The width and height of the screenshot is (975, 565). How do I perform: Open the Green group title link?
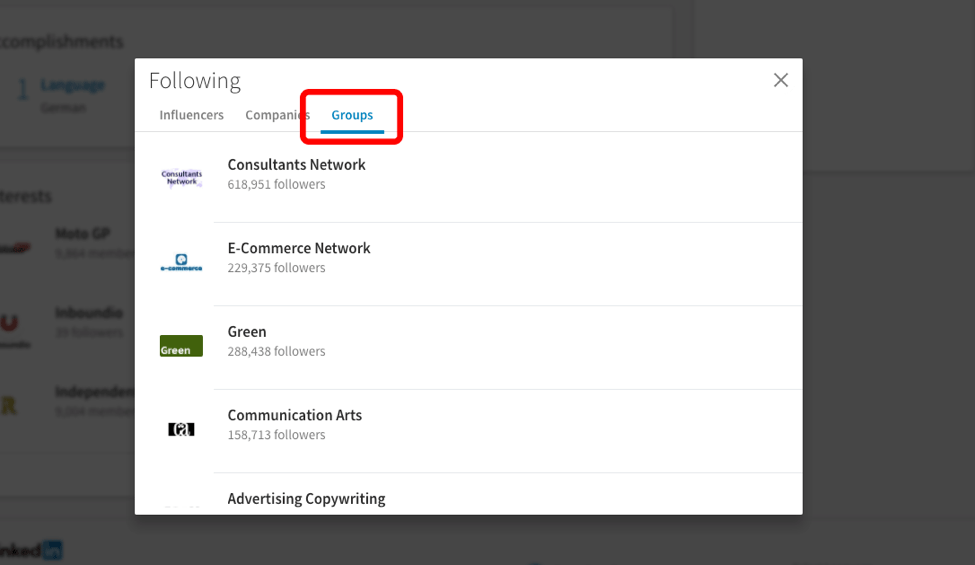(x=247, y=332)
